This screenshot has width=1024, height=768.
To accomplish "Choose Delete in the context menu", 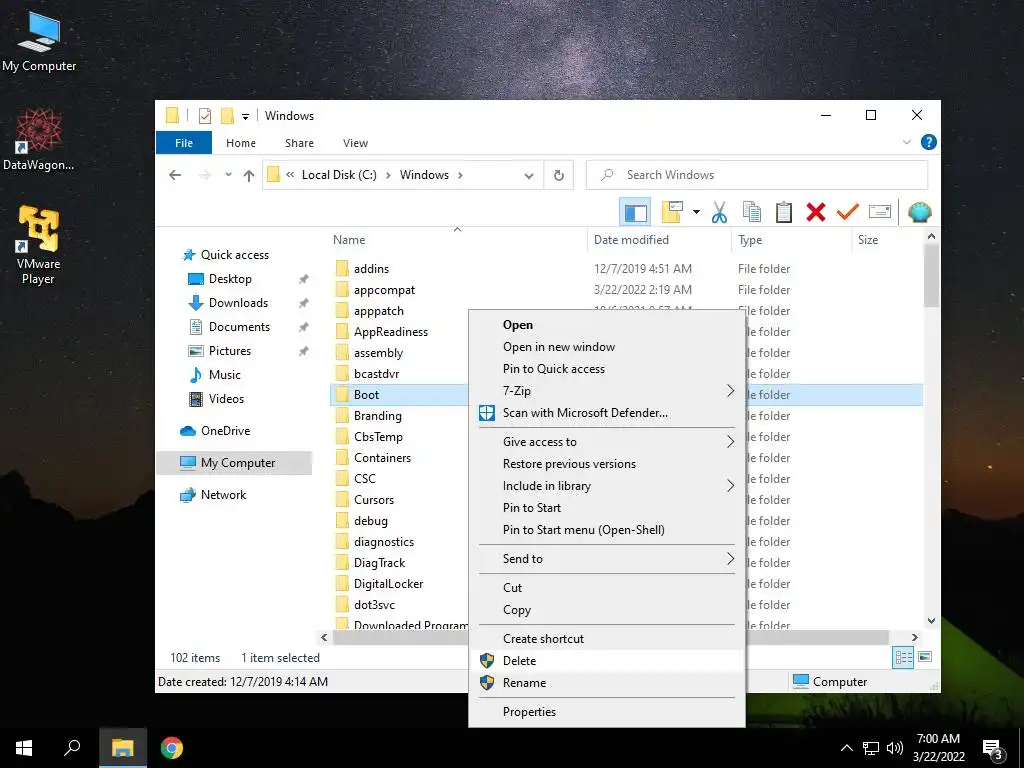I will coord(606,661).
